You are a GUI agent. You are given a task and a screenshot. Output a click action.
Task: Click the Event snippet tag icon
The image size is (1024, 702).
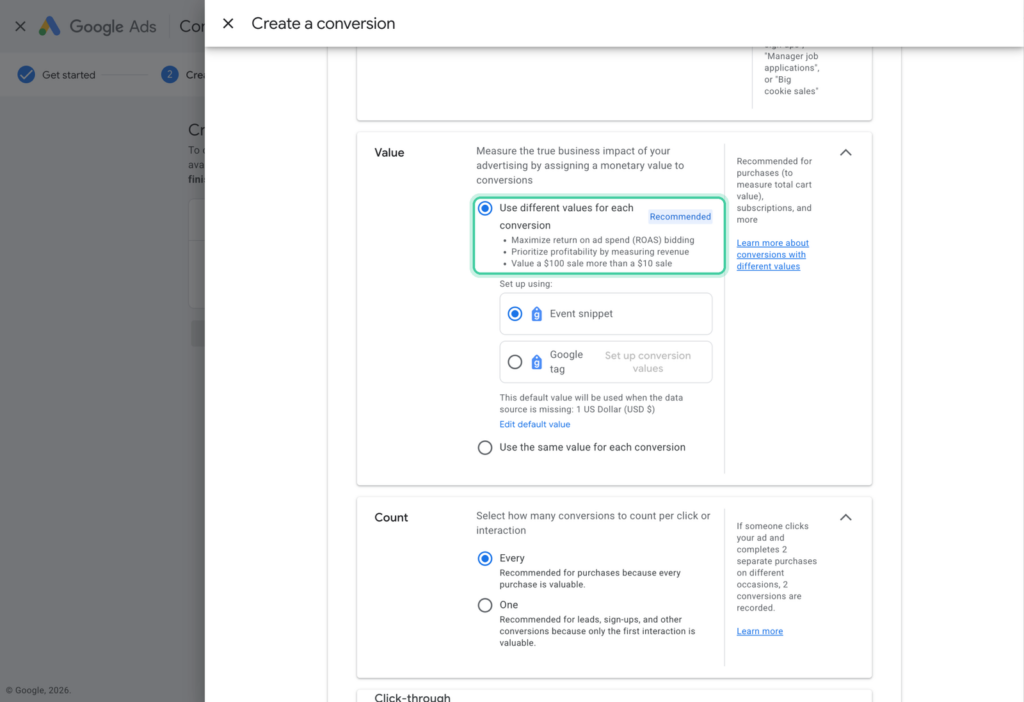[x=537, y=314]
